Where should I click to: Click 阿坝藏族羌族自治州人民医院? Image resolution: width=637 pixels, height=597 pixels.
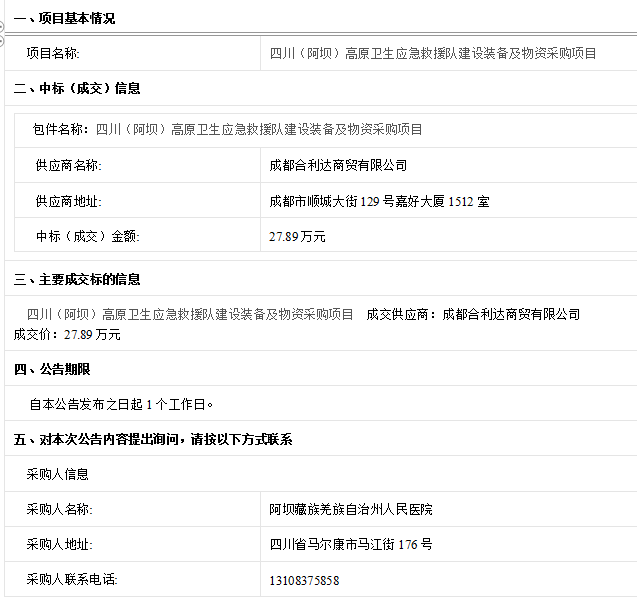351,509
